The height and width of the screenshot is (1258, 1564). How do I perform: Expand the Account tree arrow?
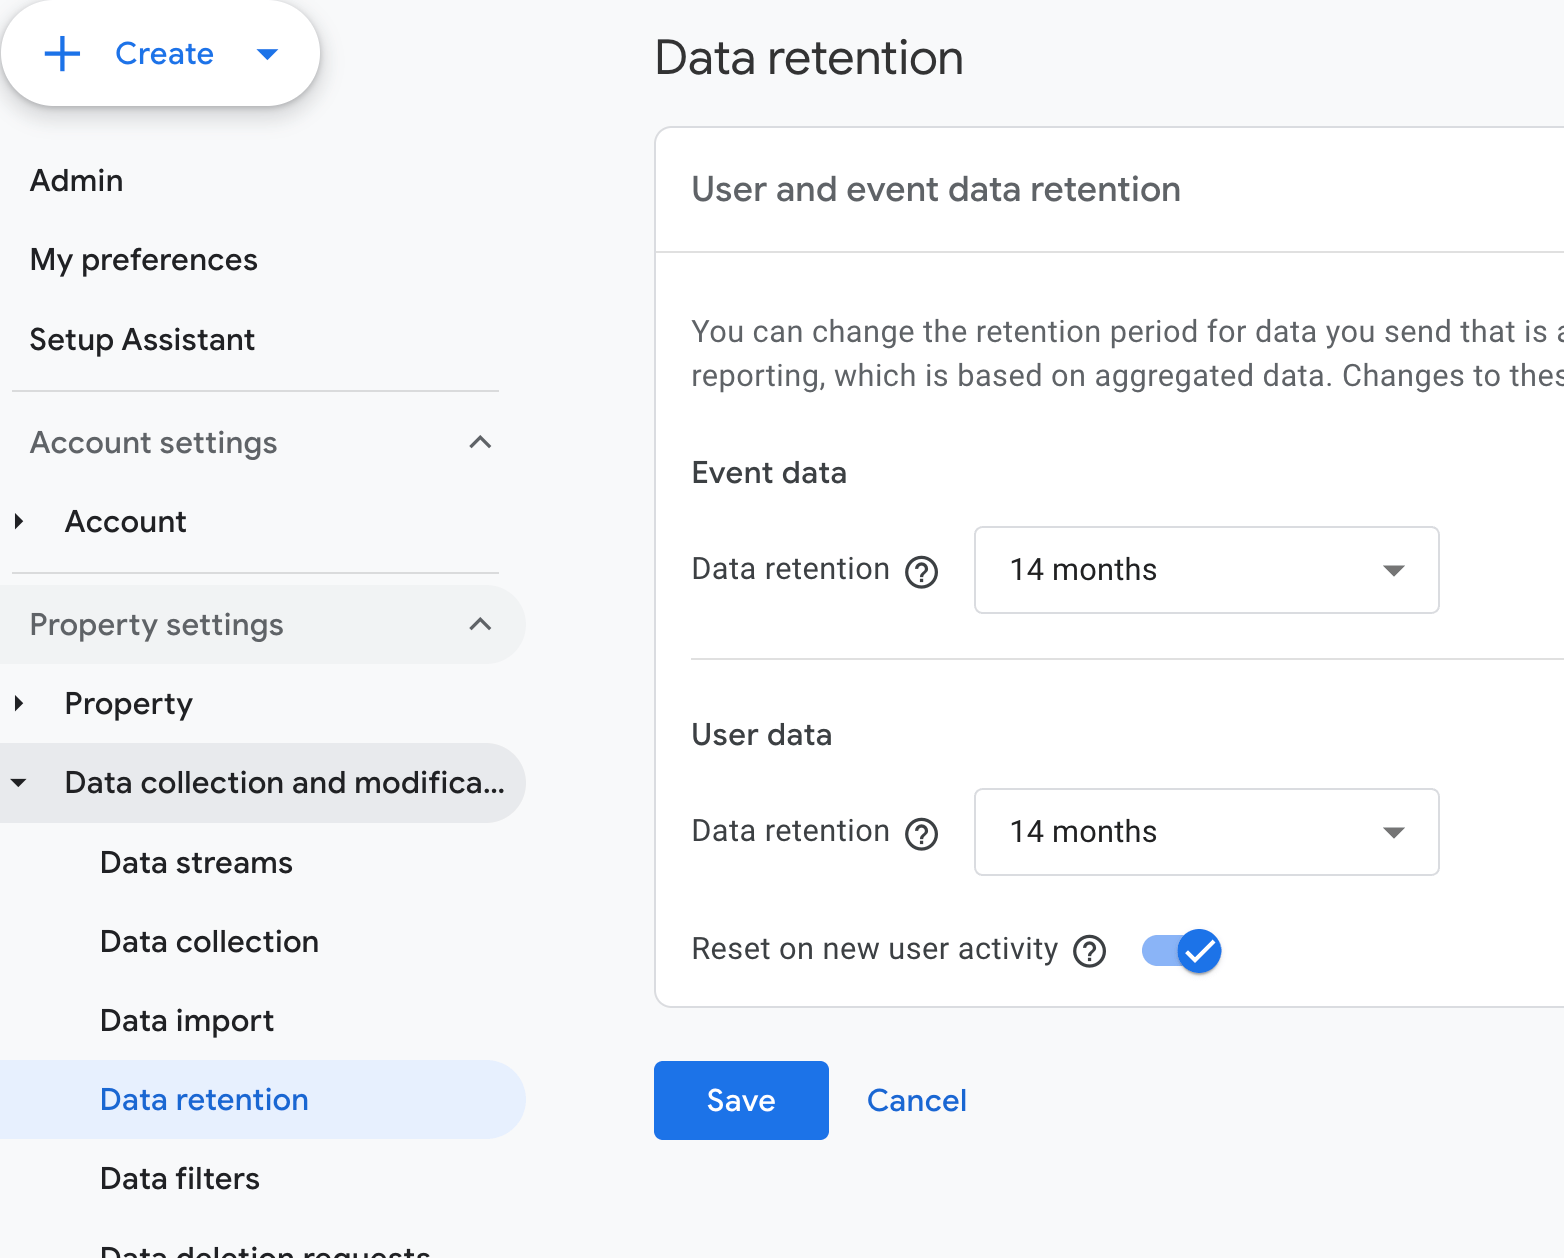click(19, 521)
